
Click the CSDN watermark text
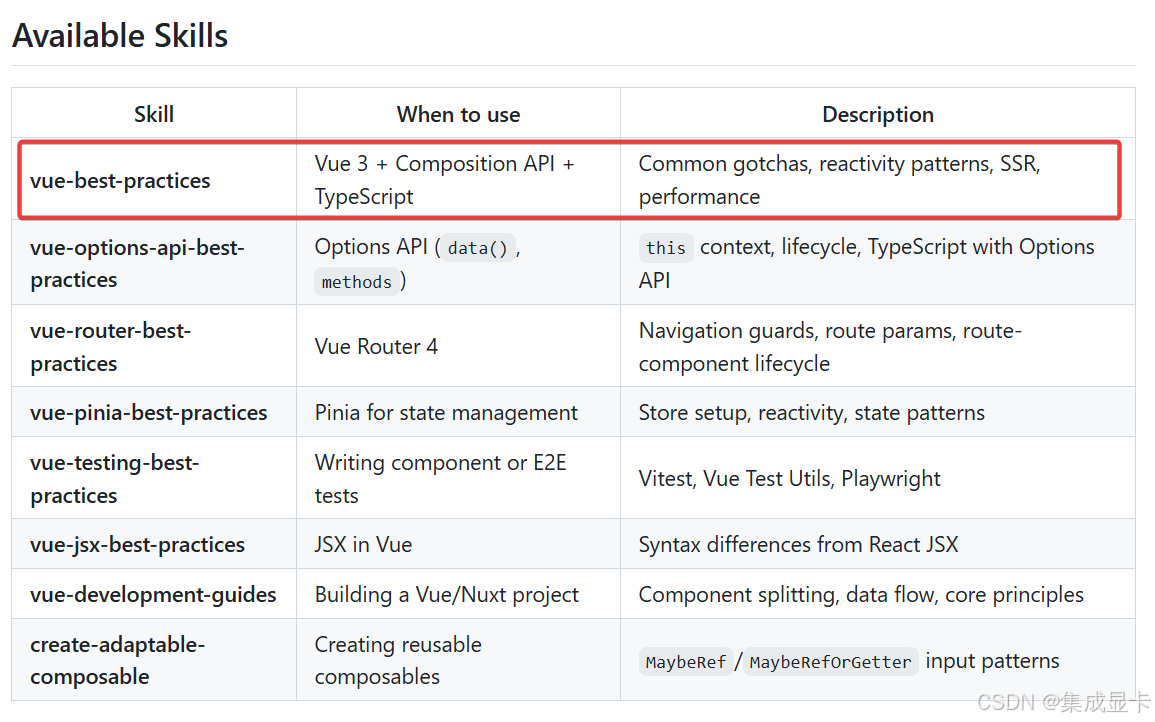tap(1063, 701)
